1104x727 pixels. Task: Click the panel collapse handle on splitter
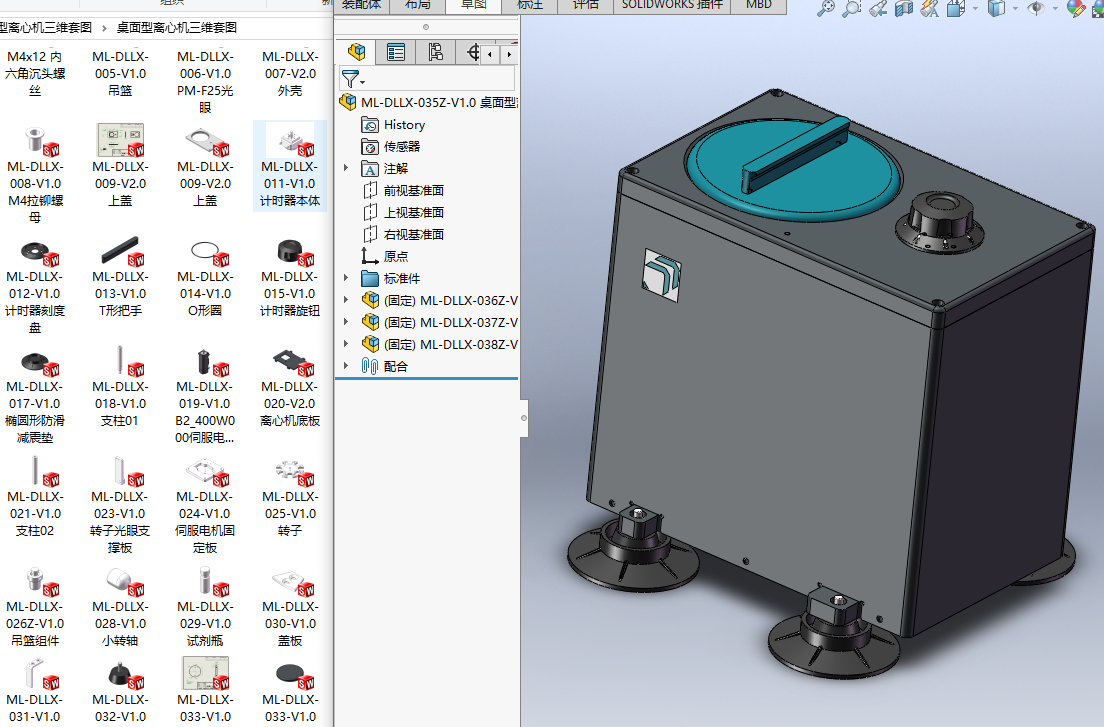[x=524, y=419]
